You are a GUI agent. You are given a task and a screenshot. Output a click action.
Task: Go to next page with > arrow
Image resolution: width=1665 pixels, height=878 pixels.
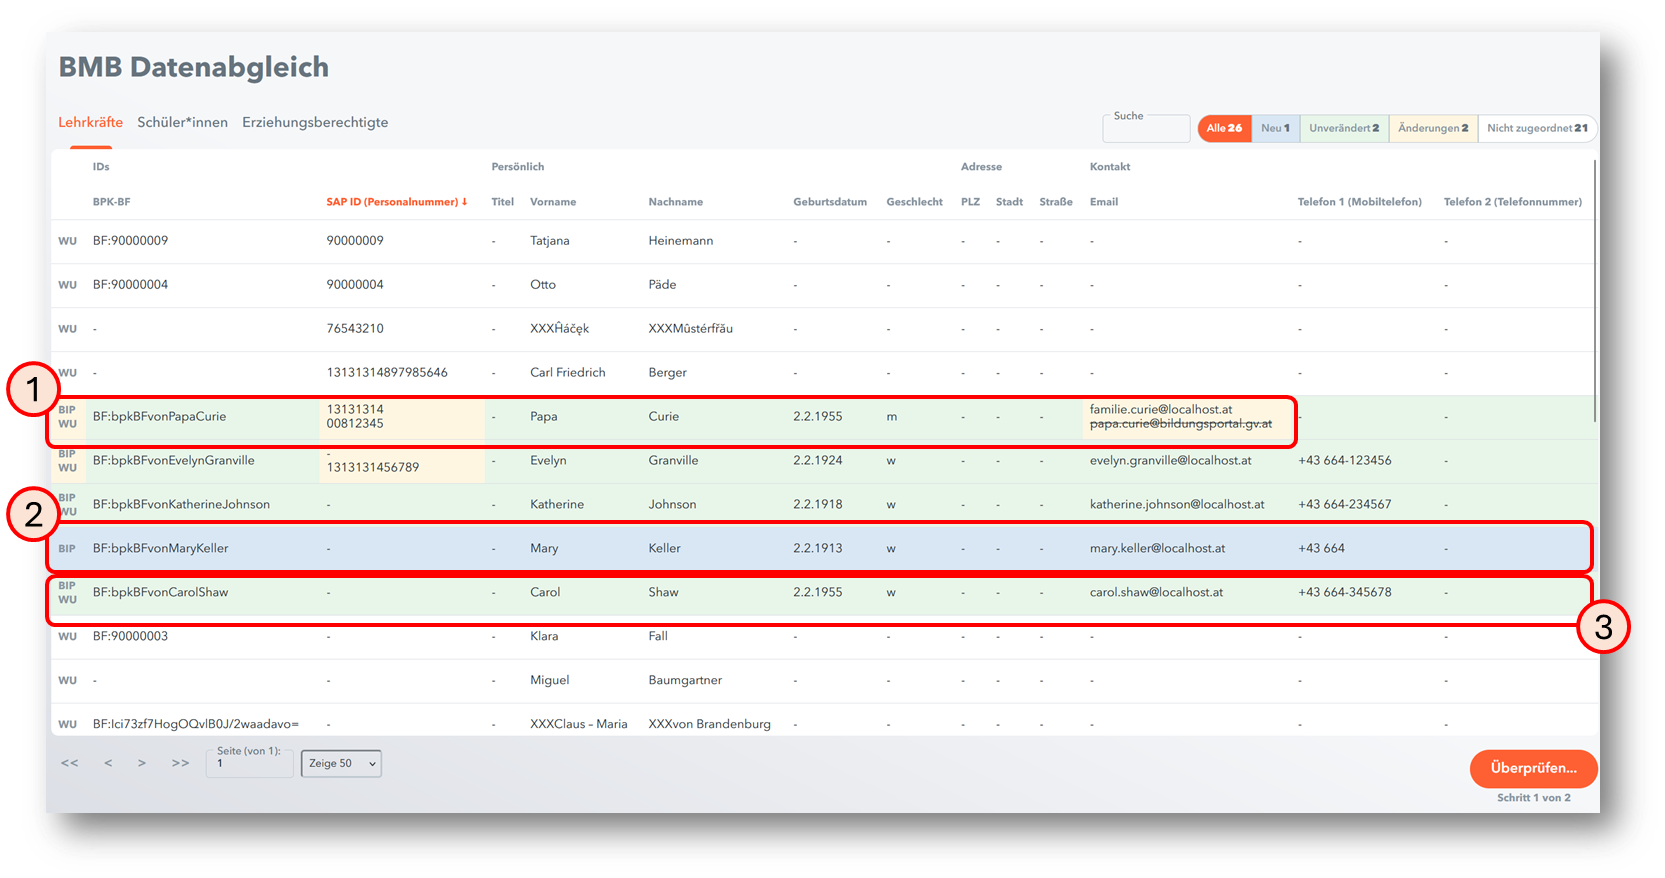142,763
